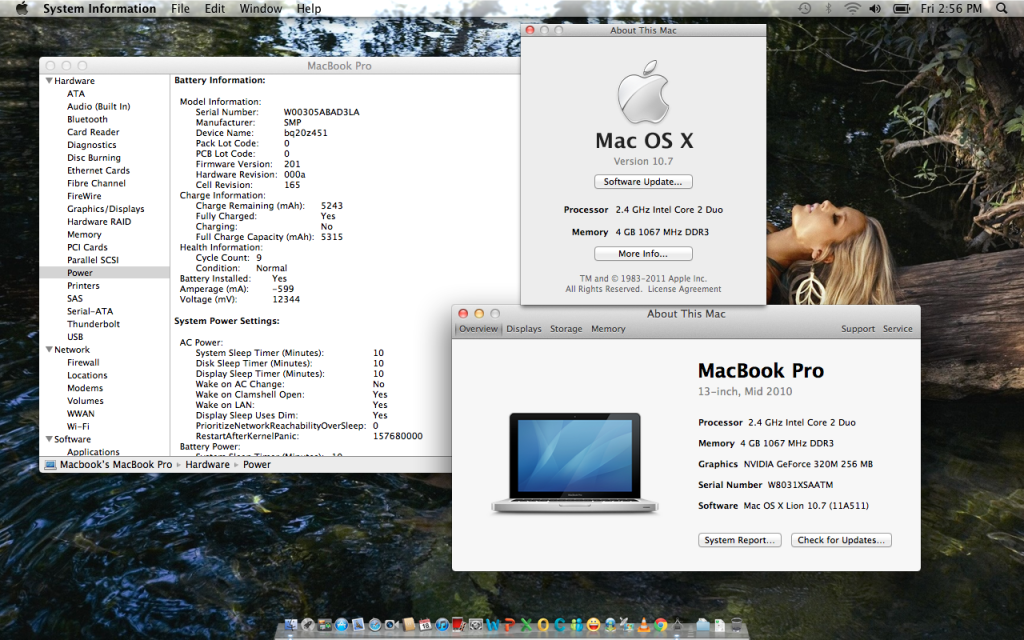Viewport: 1024px width, 640px height.
Task: Open the Service tab
Action: pyautogui.click(x=898, y=329)
